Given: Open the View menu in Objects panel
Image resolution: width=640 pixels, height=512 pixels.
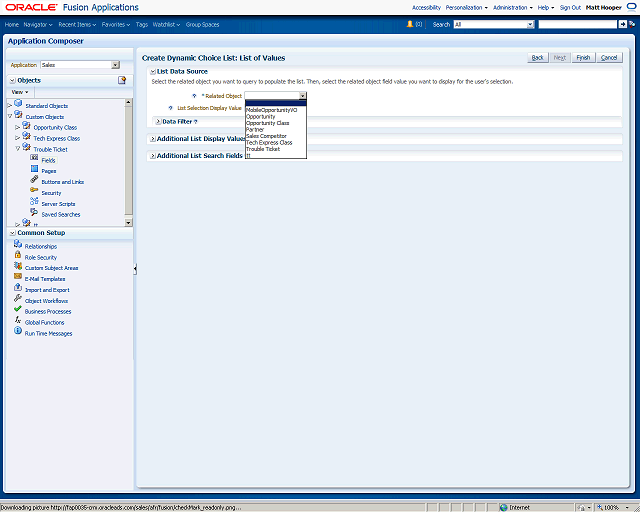Looking at the screenshot, I should coord(20,92).
